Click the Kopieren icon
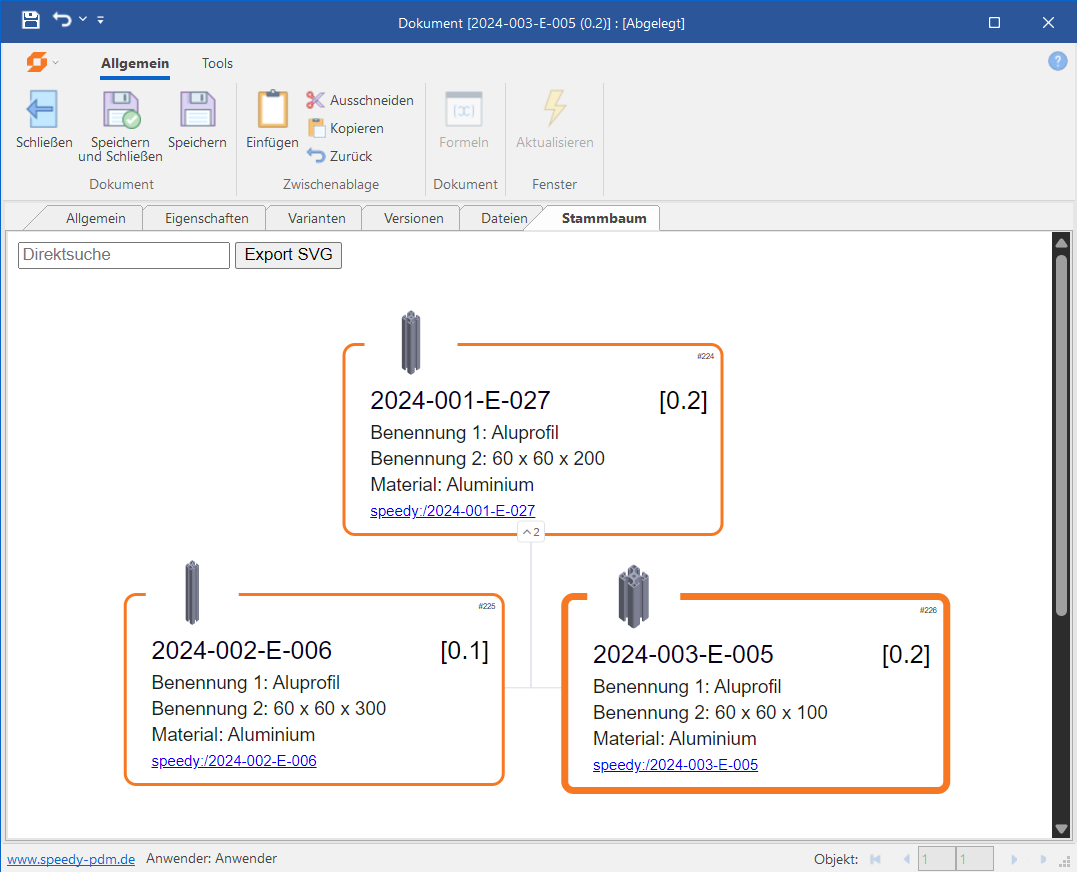The height and width of the screenshot is (872, 1077). coord(316,128)
